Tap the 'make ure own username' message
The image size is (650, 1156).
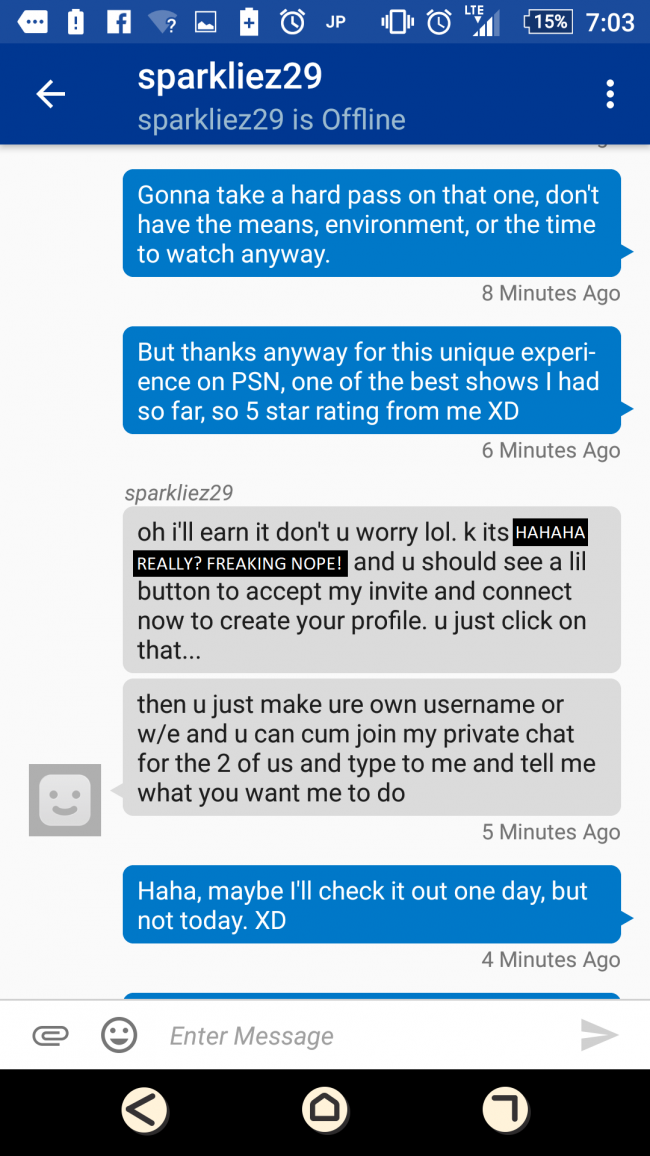point(372,748)
